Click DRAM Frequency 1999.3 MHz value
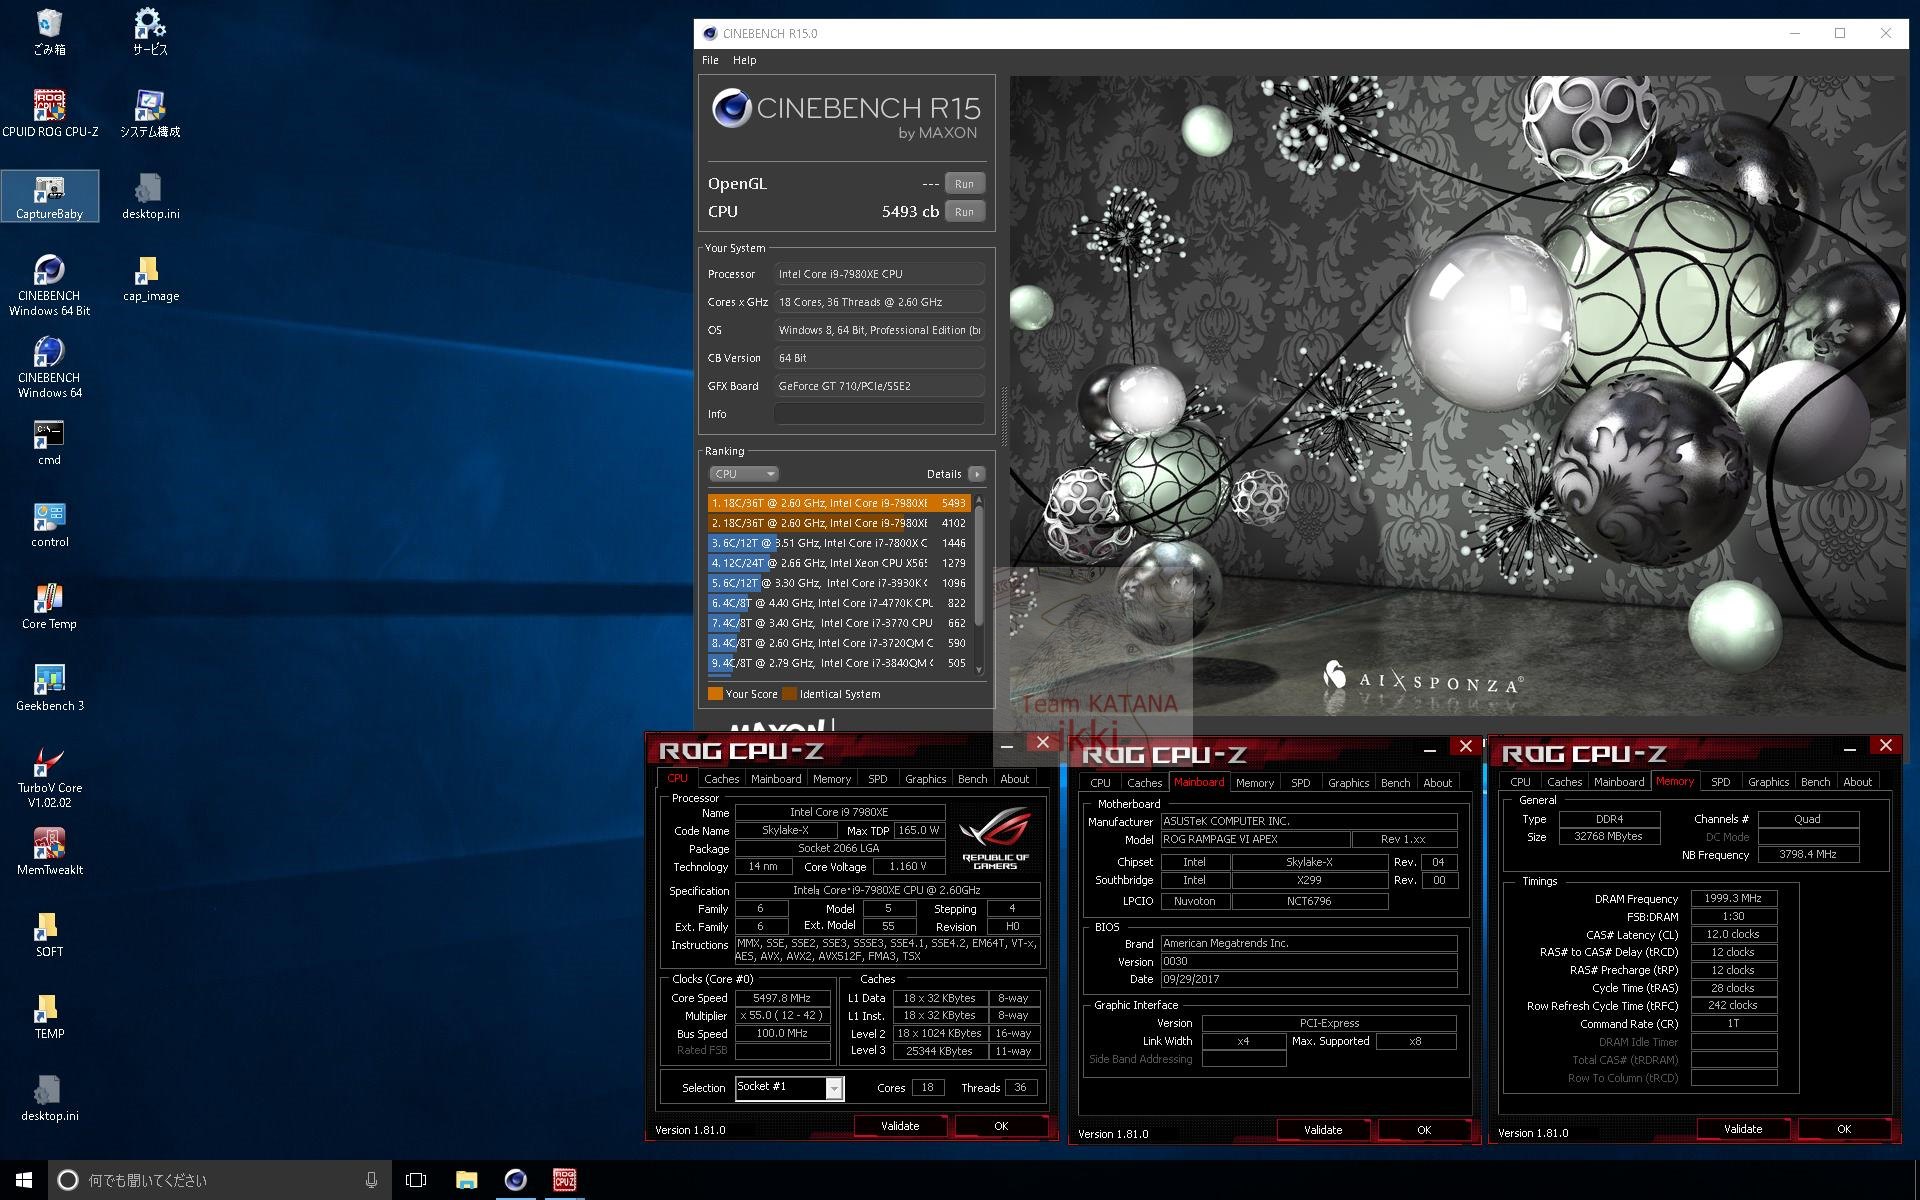1920x1200 pixels. click(1733, 898)
